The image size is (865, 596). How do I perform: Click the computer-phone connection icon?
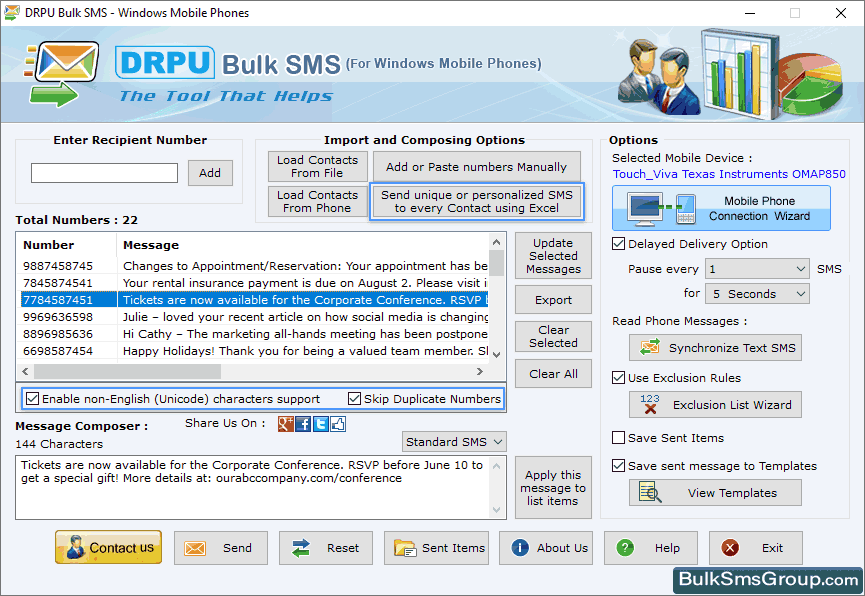[x=663, y=209]
